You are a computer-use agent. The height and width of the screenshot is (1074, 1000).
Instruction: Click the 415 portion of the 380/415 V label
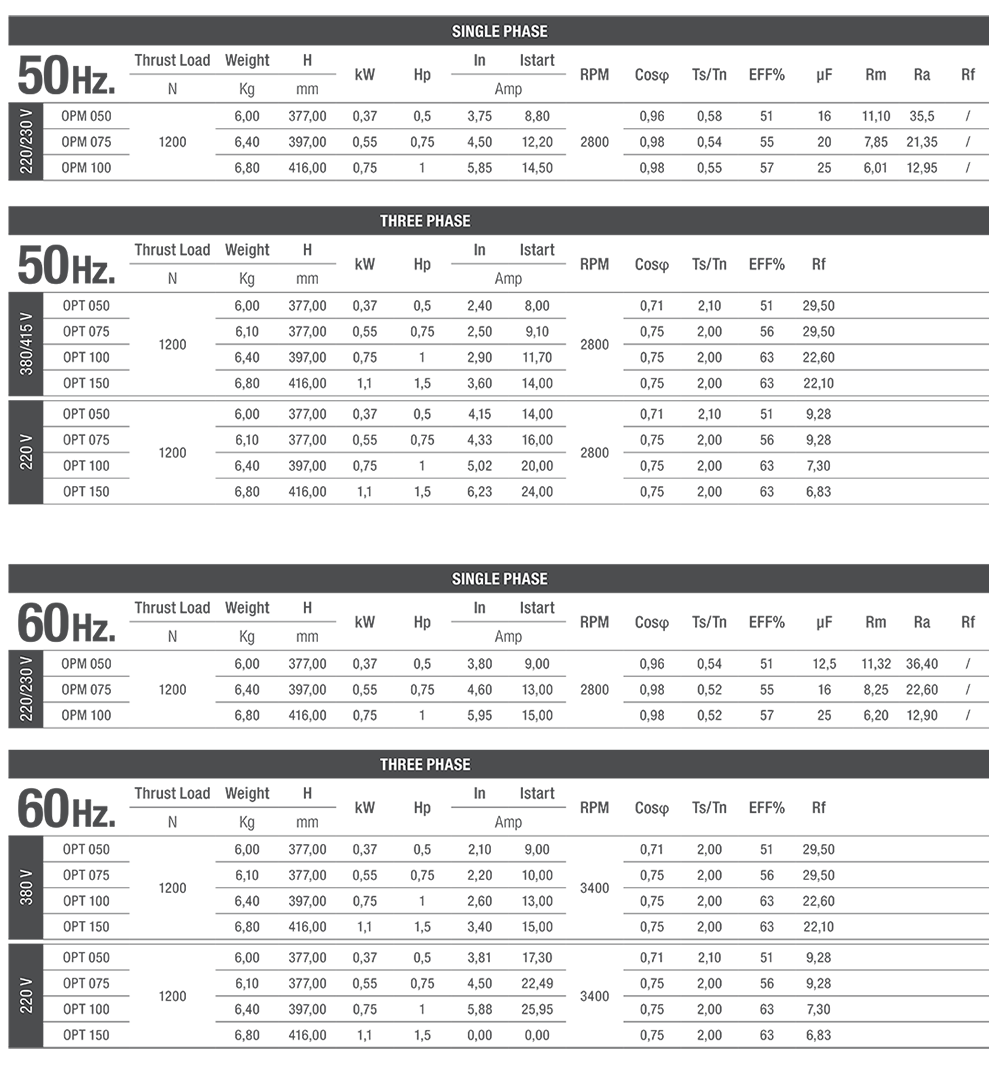click(x=27, y=329)
